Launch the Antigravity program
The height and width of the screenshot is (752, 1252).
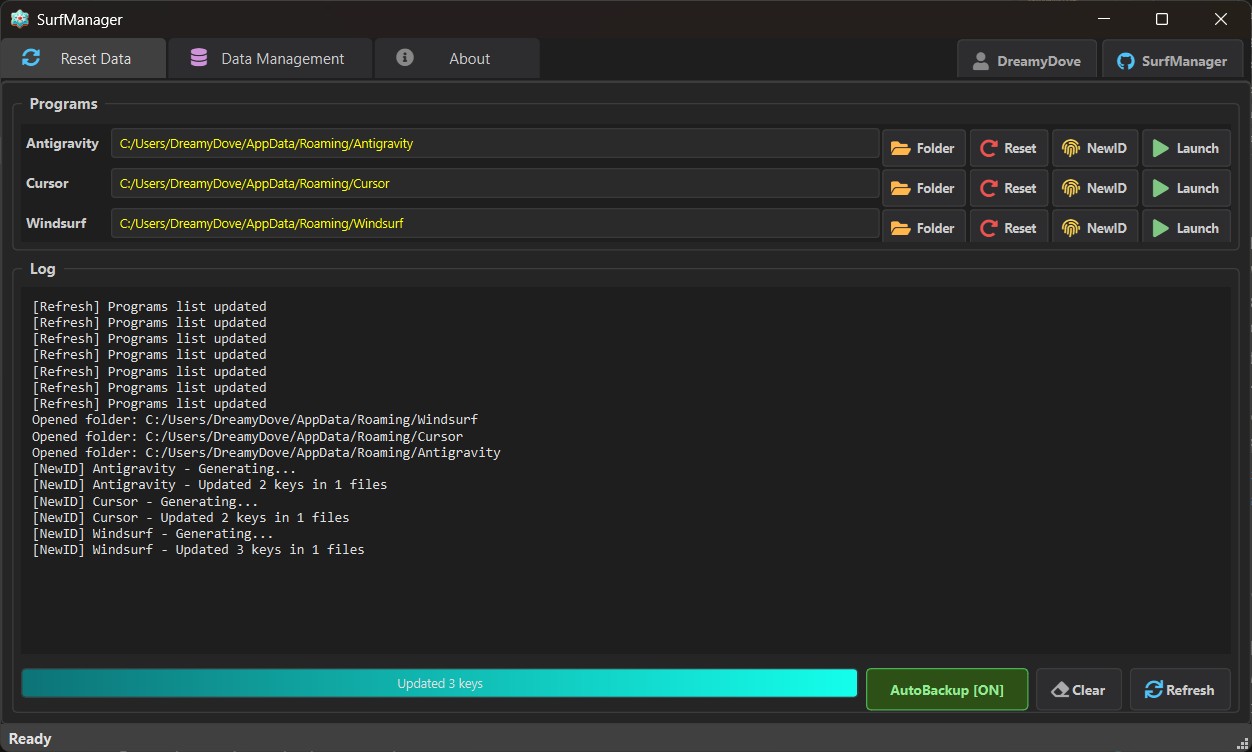1186,148
